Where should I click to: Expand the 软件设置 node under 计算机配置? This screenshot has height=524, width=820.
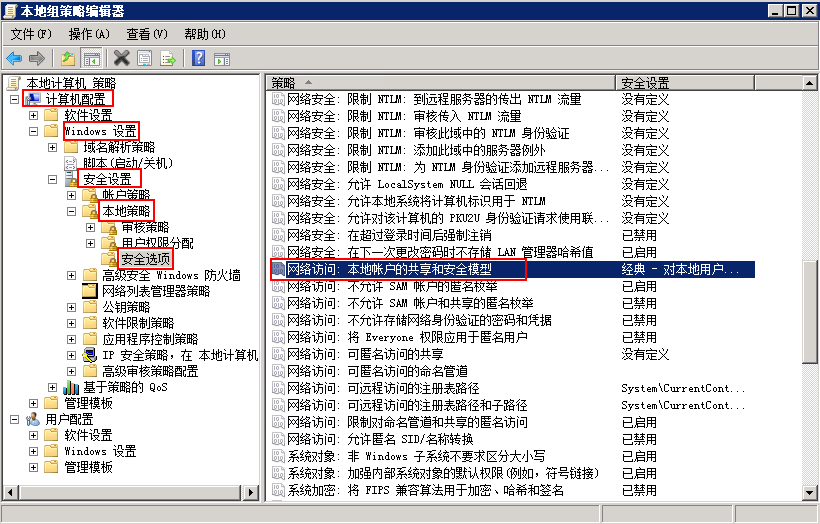tap(33, 115)
